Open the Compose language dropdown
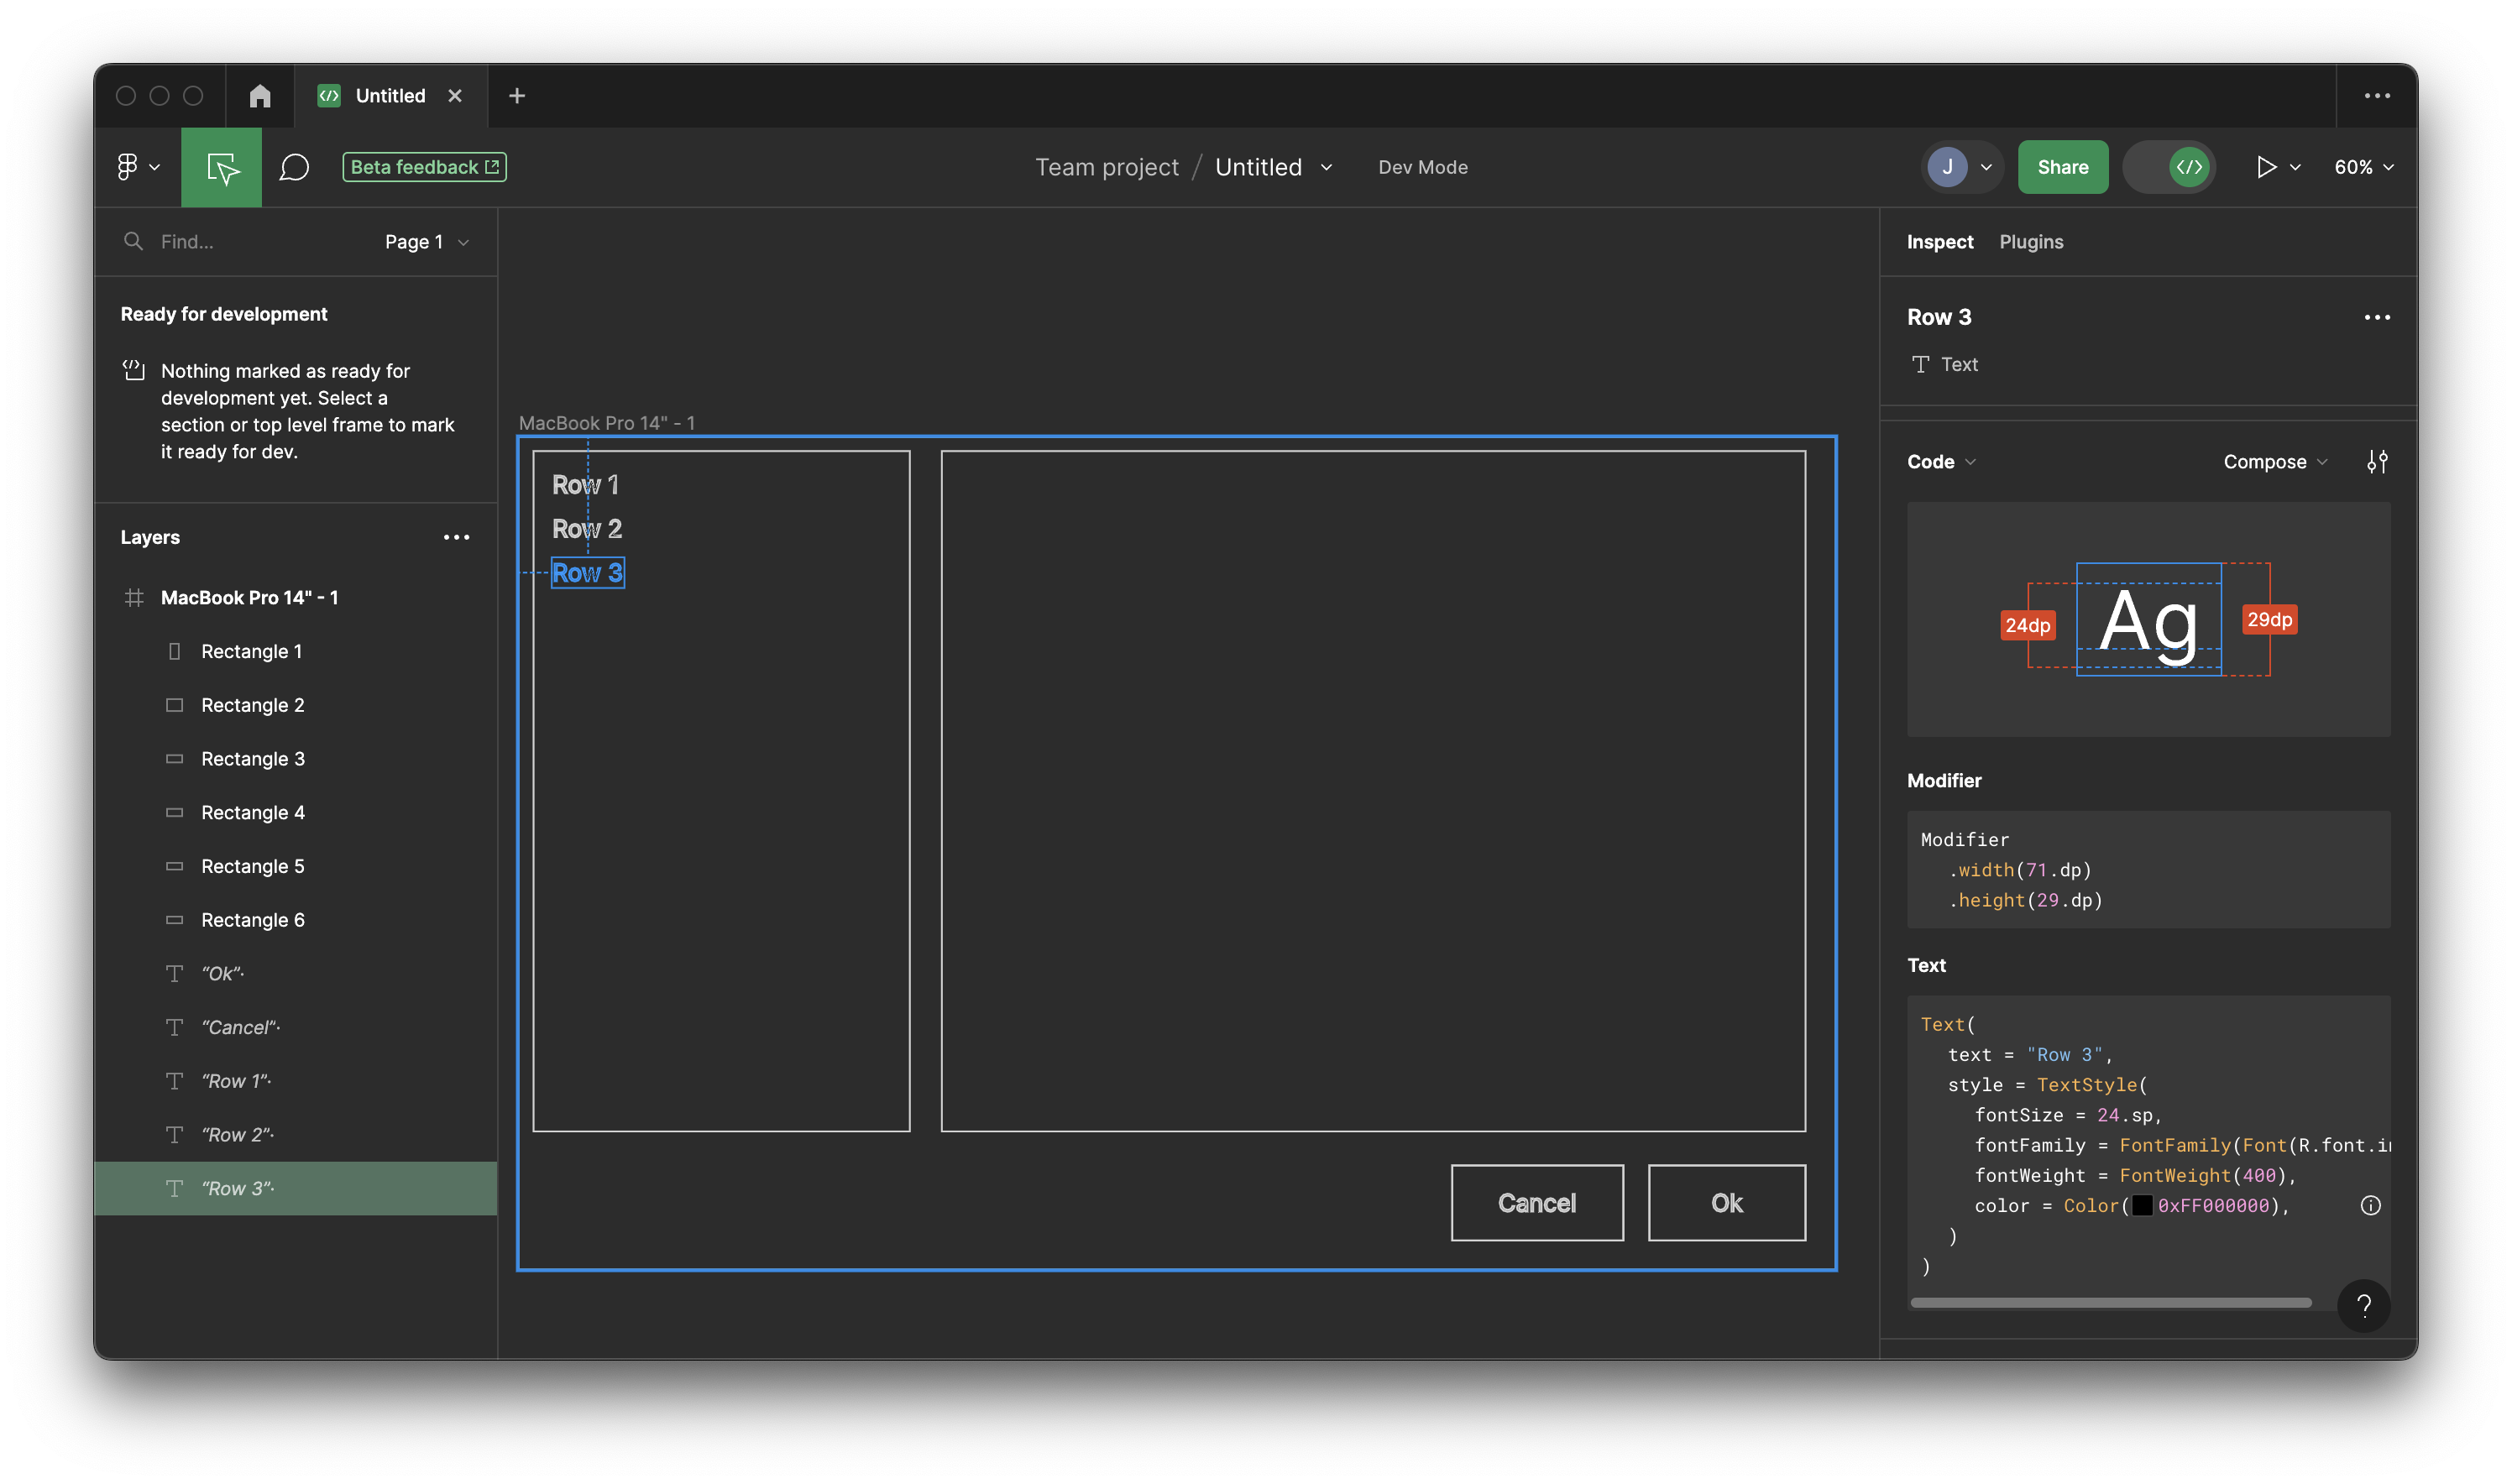 2274,461
